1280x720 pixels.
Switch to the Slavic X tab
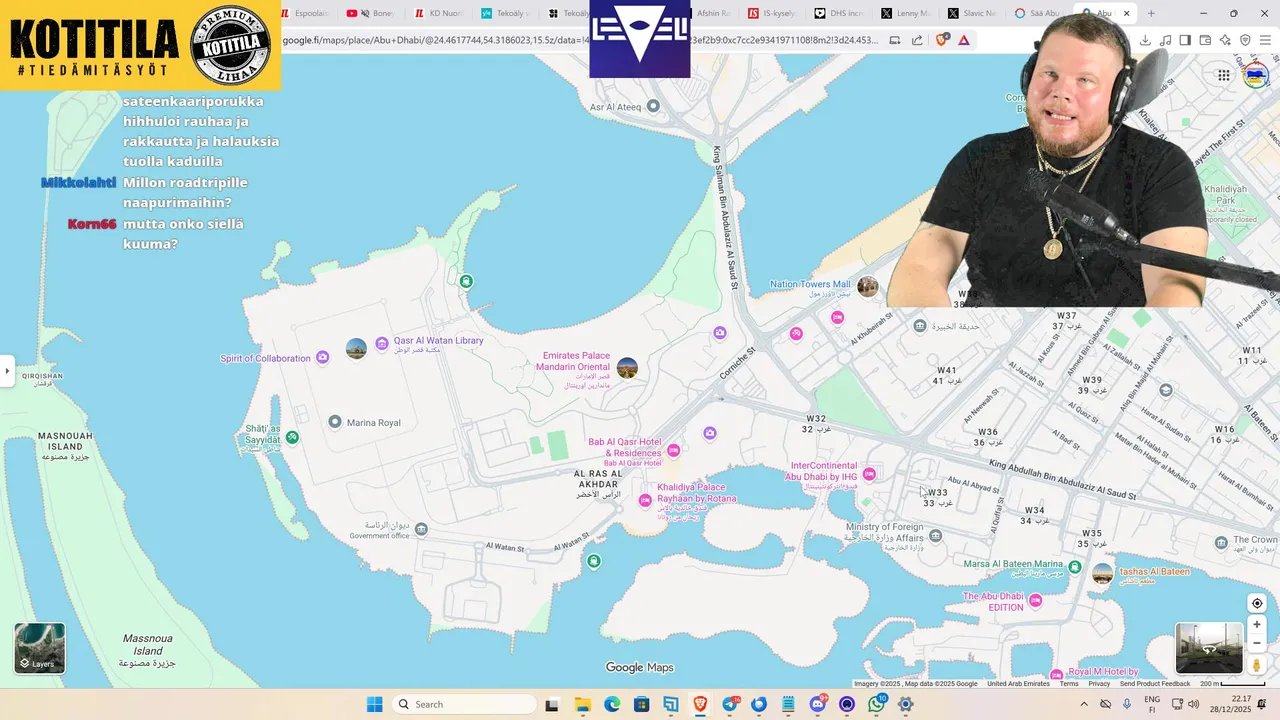(972, 13)
